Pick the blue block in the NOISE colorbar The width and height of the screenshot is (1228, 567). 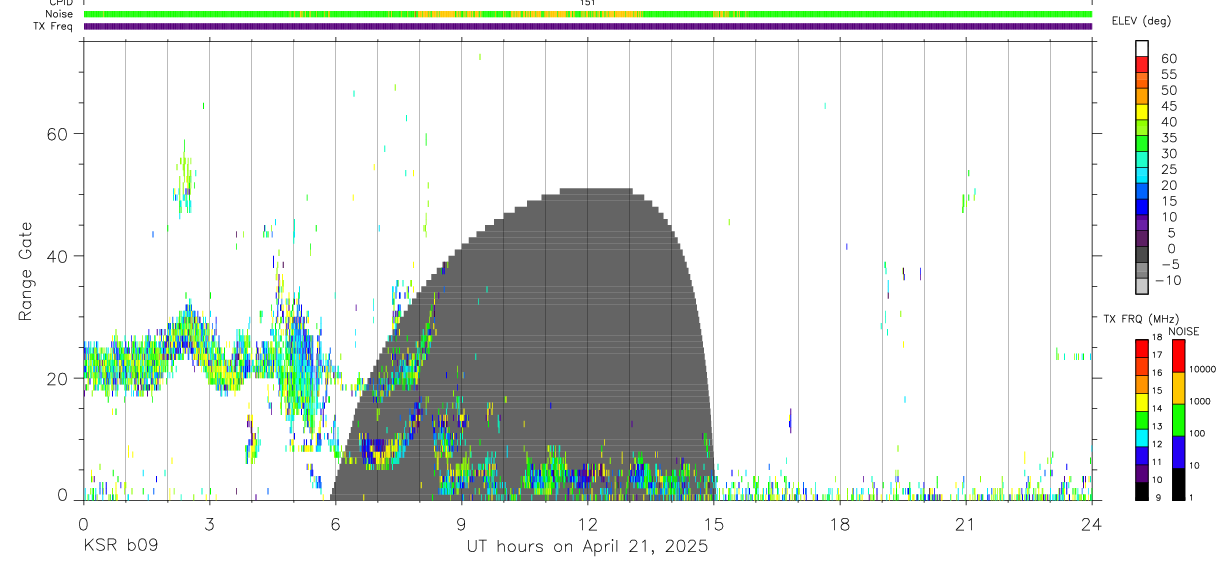coord(1179,452)
